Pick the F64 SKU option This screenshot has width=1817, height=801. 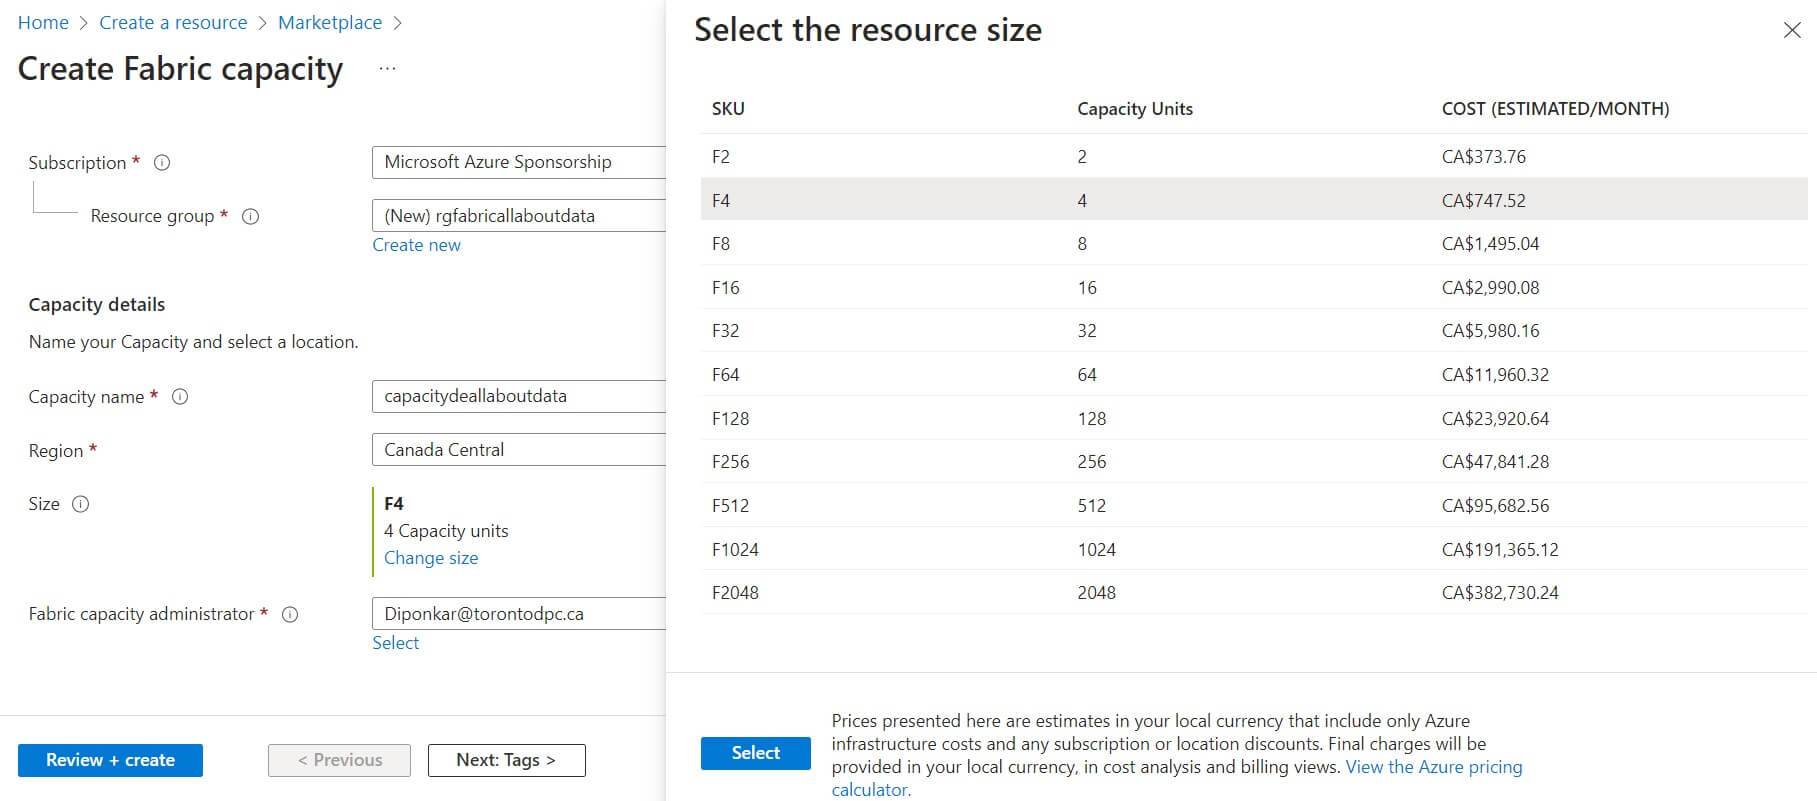click(1254, 375)
